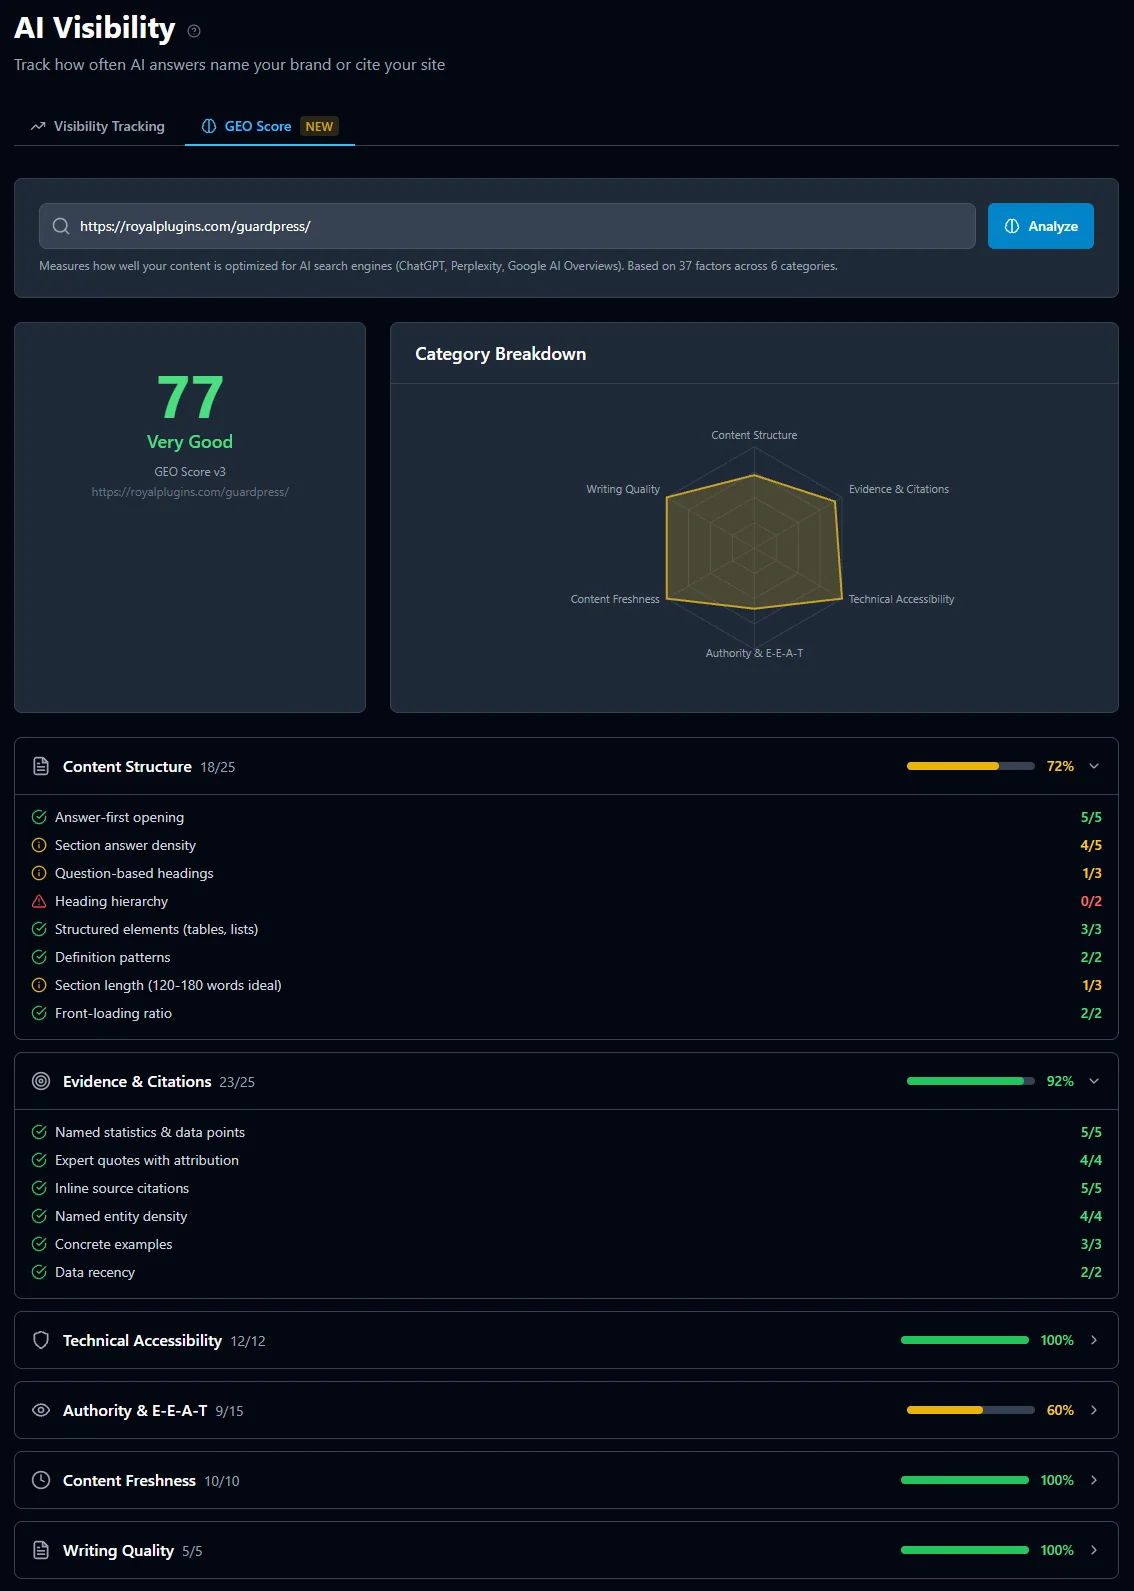Click info icon for Question-based headings
This screenshot has width=1134, height=1591.
pyautogui.click(x=39, y=873)
